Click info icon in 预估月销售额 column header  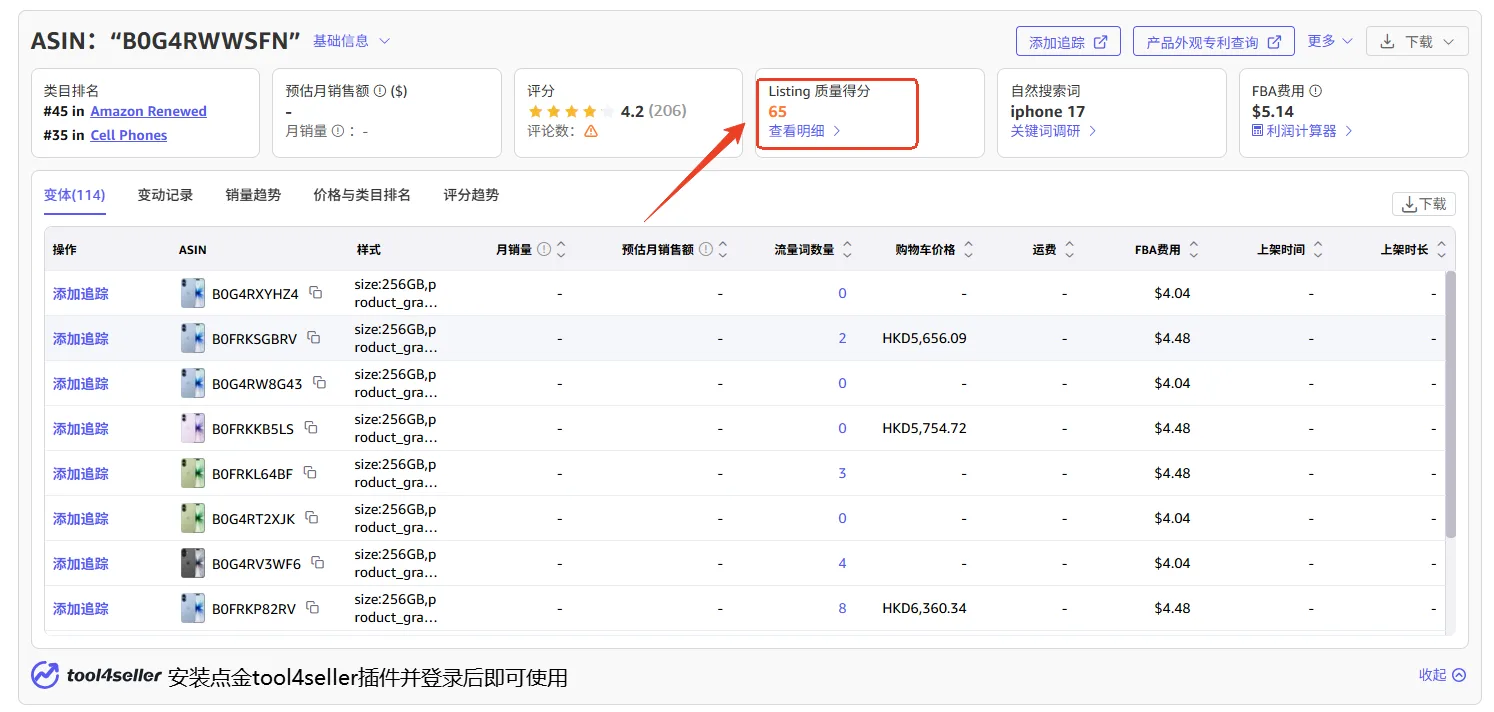pos(706,249)
